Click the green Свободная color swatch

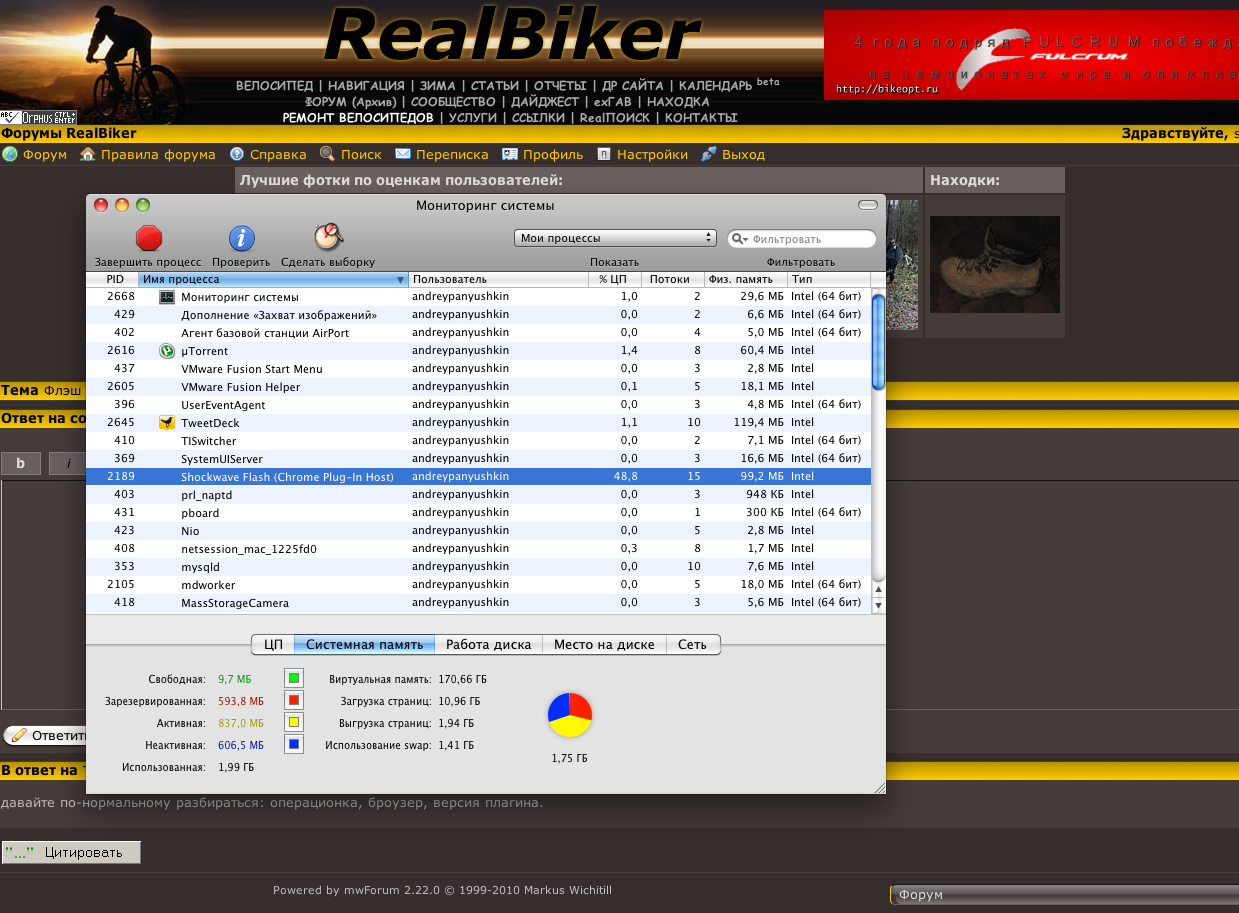[293, 678]
